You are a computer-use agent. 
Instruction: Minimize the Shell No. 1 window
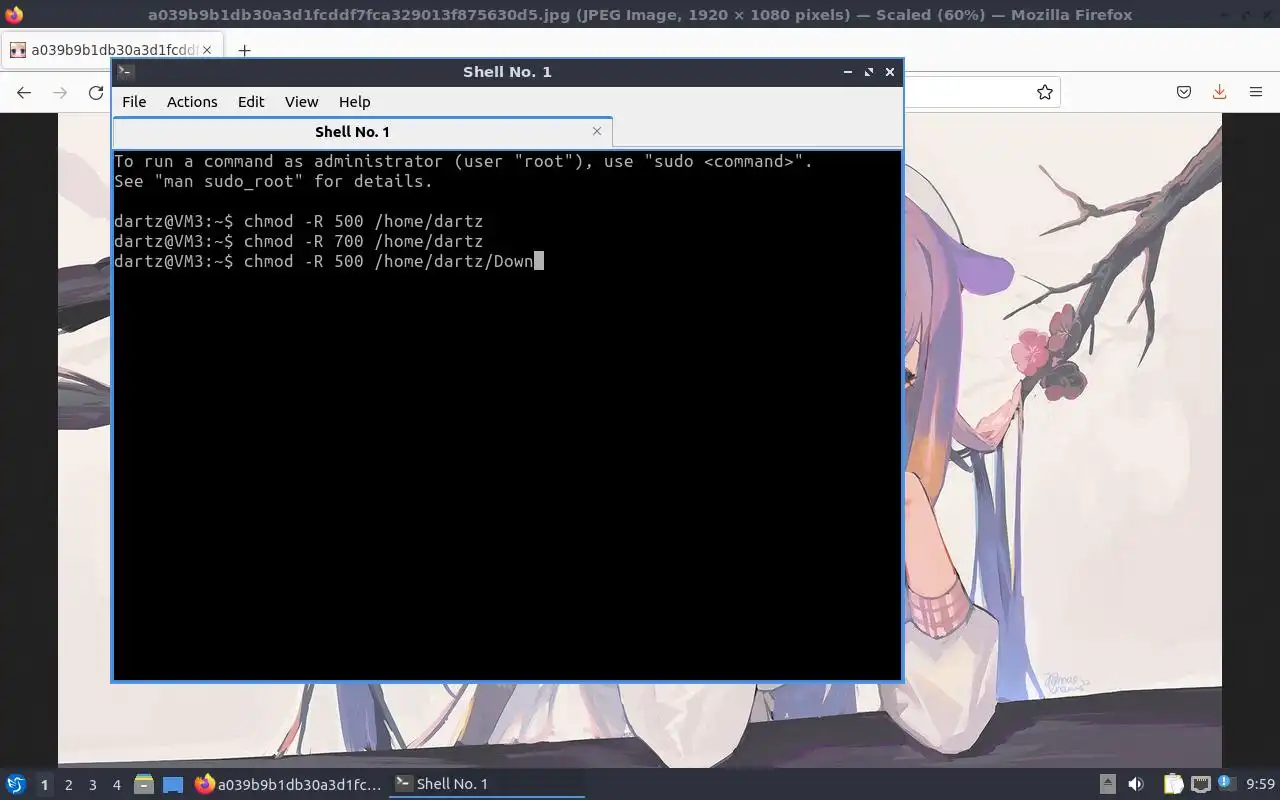coord(848,72)
